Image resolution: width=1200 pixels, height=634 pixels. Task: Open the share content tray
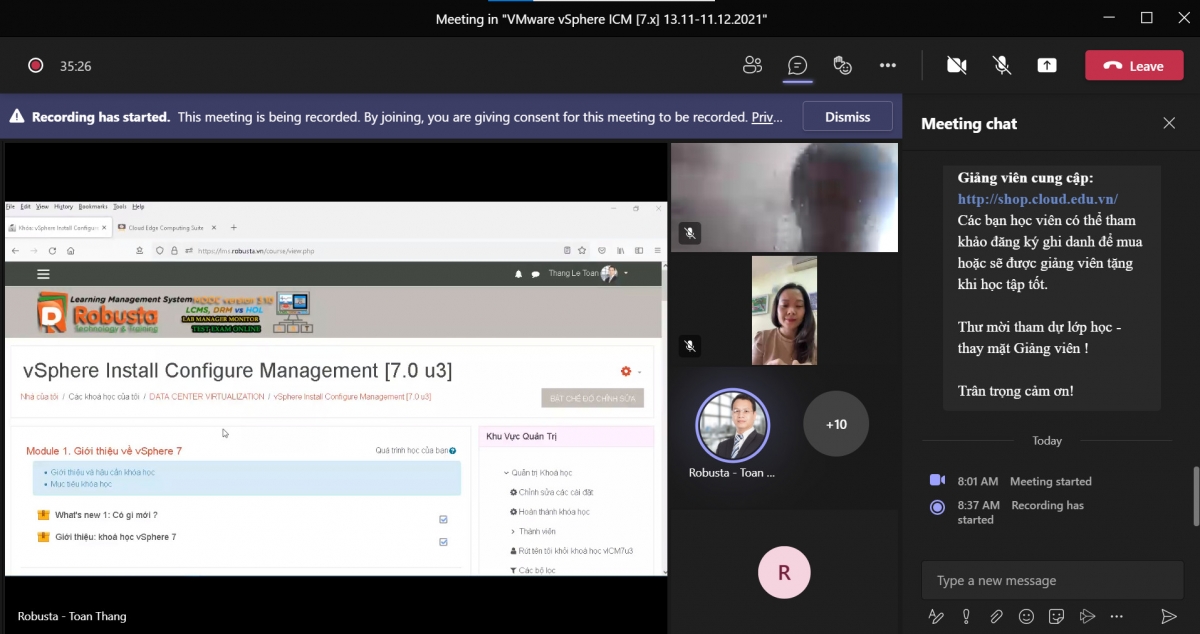pyautogui.click(x=1047, y=66)
